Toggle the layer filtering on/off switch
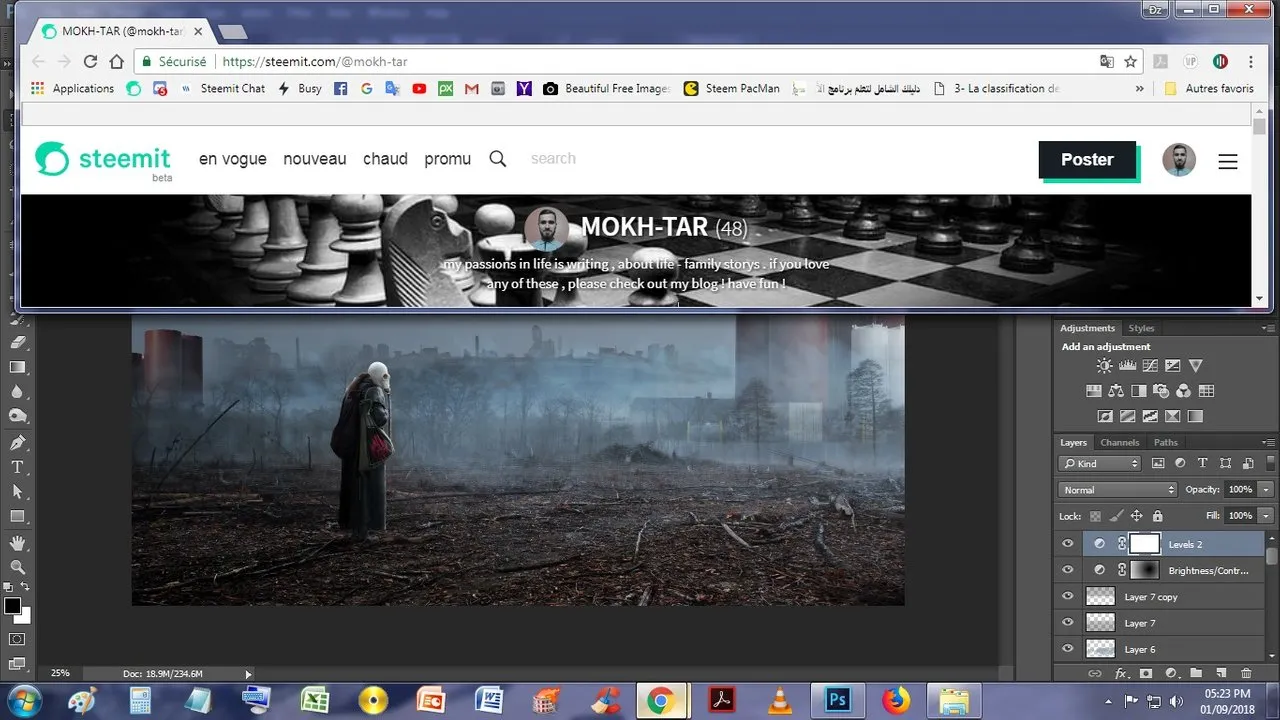1280x720 pixels. tap(1269, 463)
